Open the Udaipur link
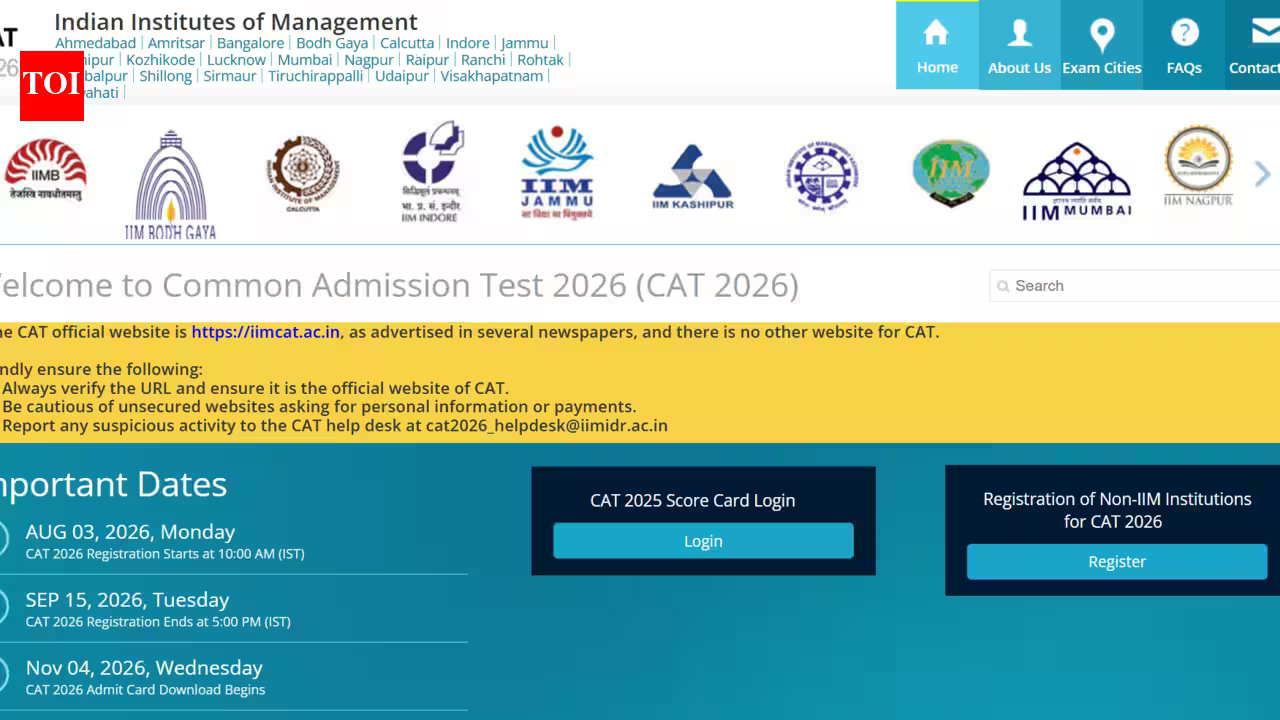This screenshot has width=1280, height=720. click(402, 76)
